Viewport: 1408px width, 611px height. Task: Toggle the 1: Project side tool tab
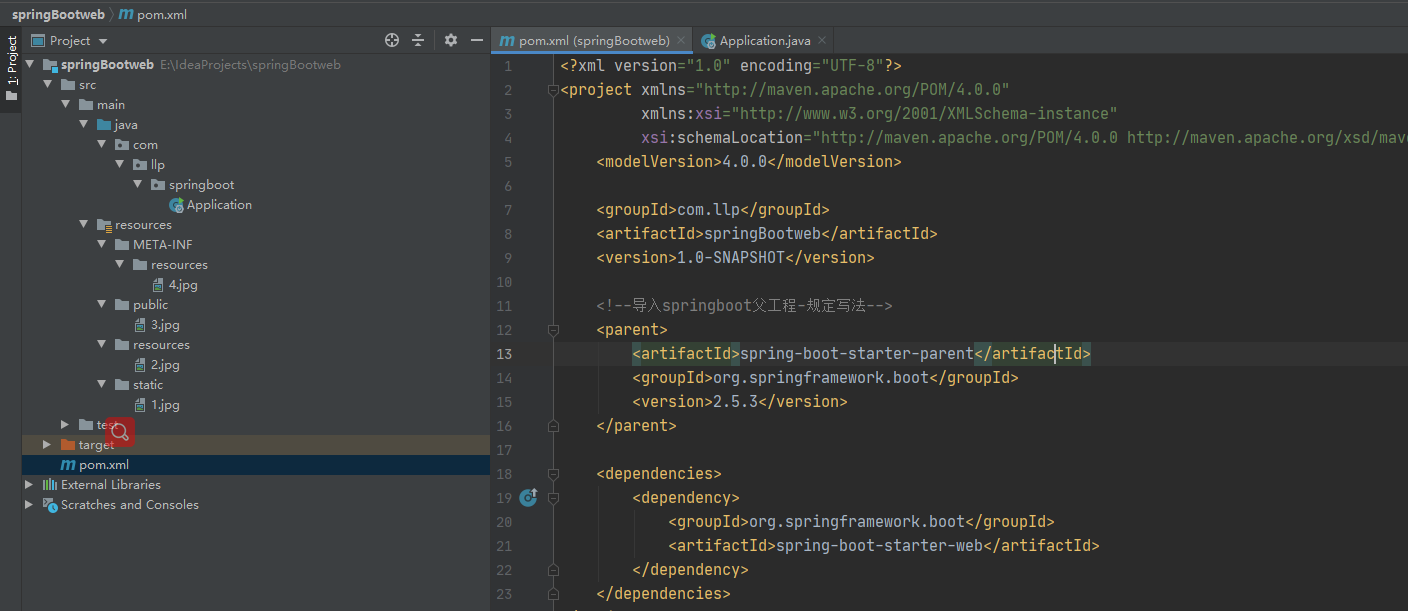(x=11, y=69)
